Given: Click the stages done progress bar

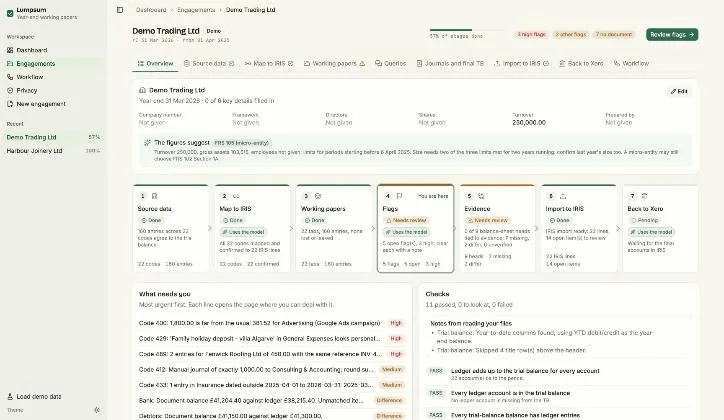Looking at the screenshot, I should point(466,30).
